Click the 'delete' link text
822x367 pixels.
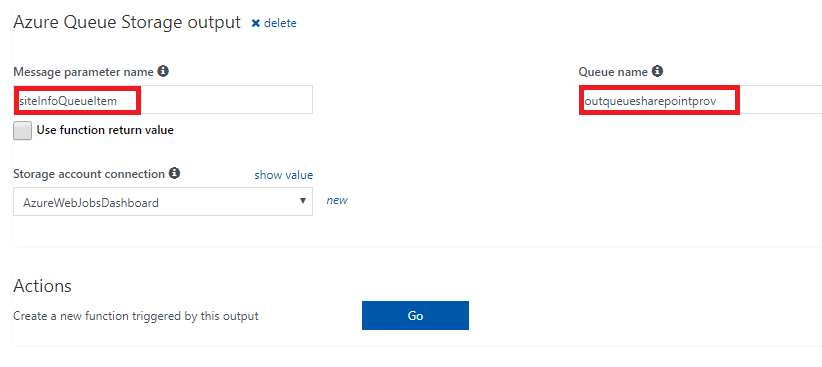tap(280, 23)
